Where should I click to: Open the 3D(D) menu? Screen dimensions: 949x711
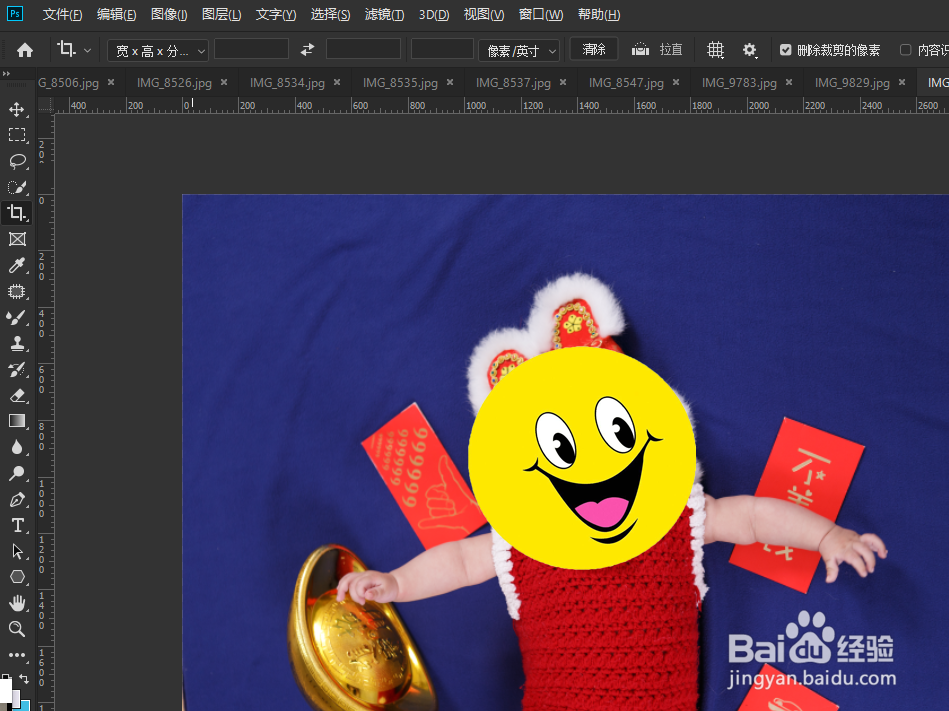[x=434, y=15]
